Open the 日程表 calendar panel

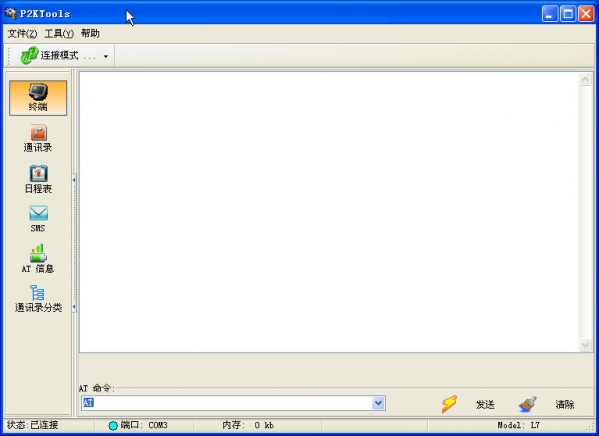[x=38, y=179]
